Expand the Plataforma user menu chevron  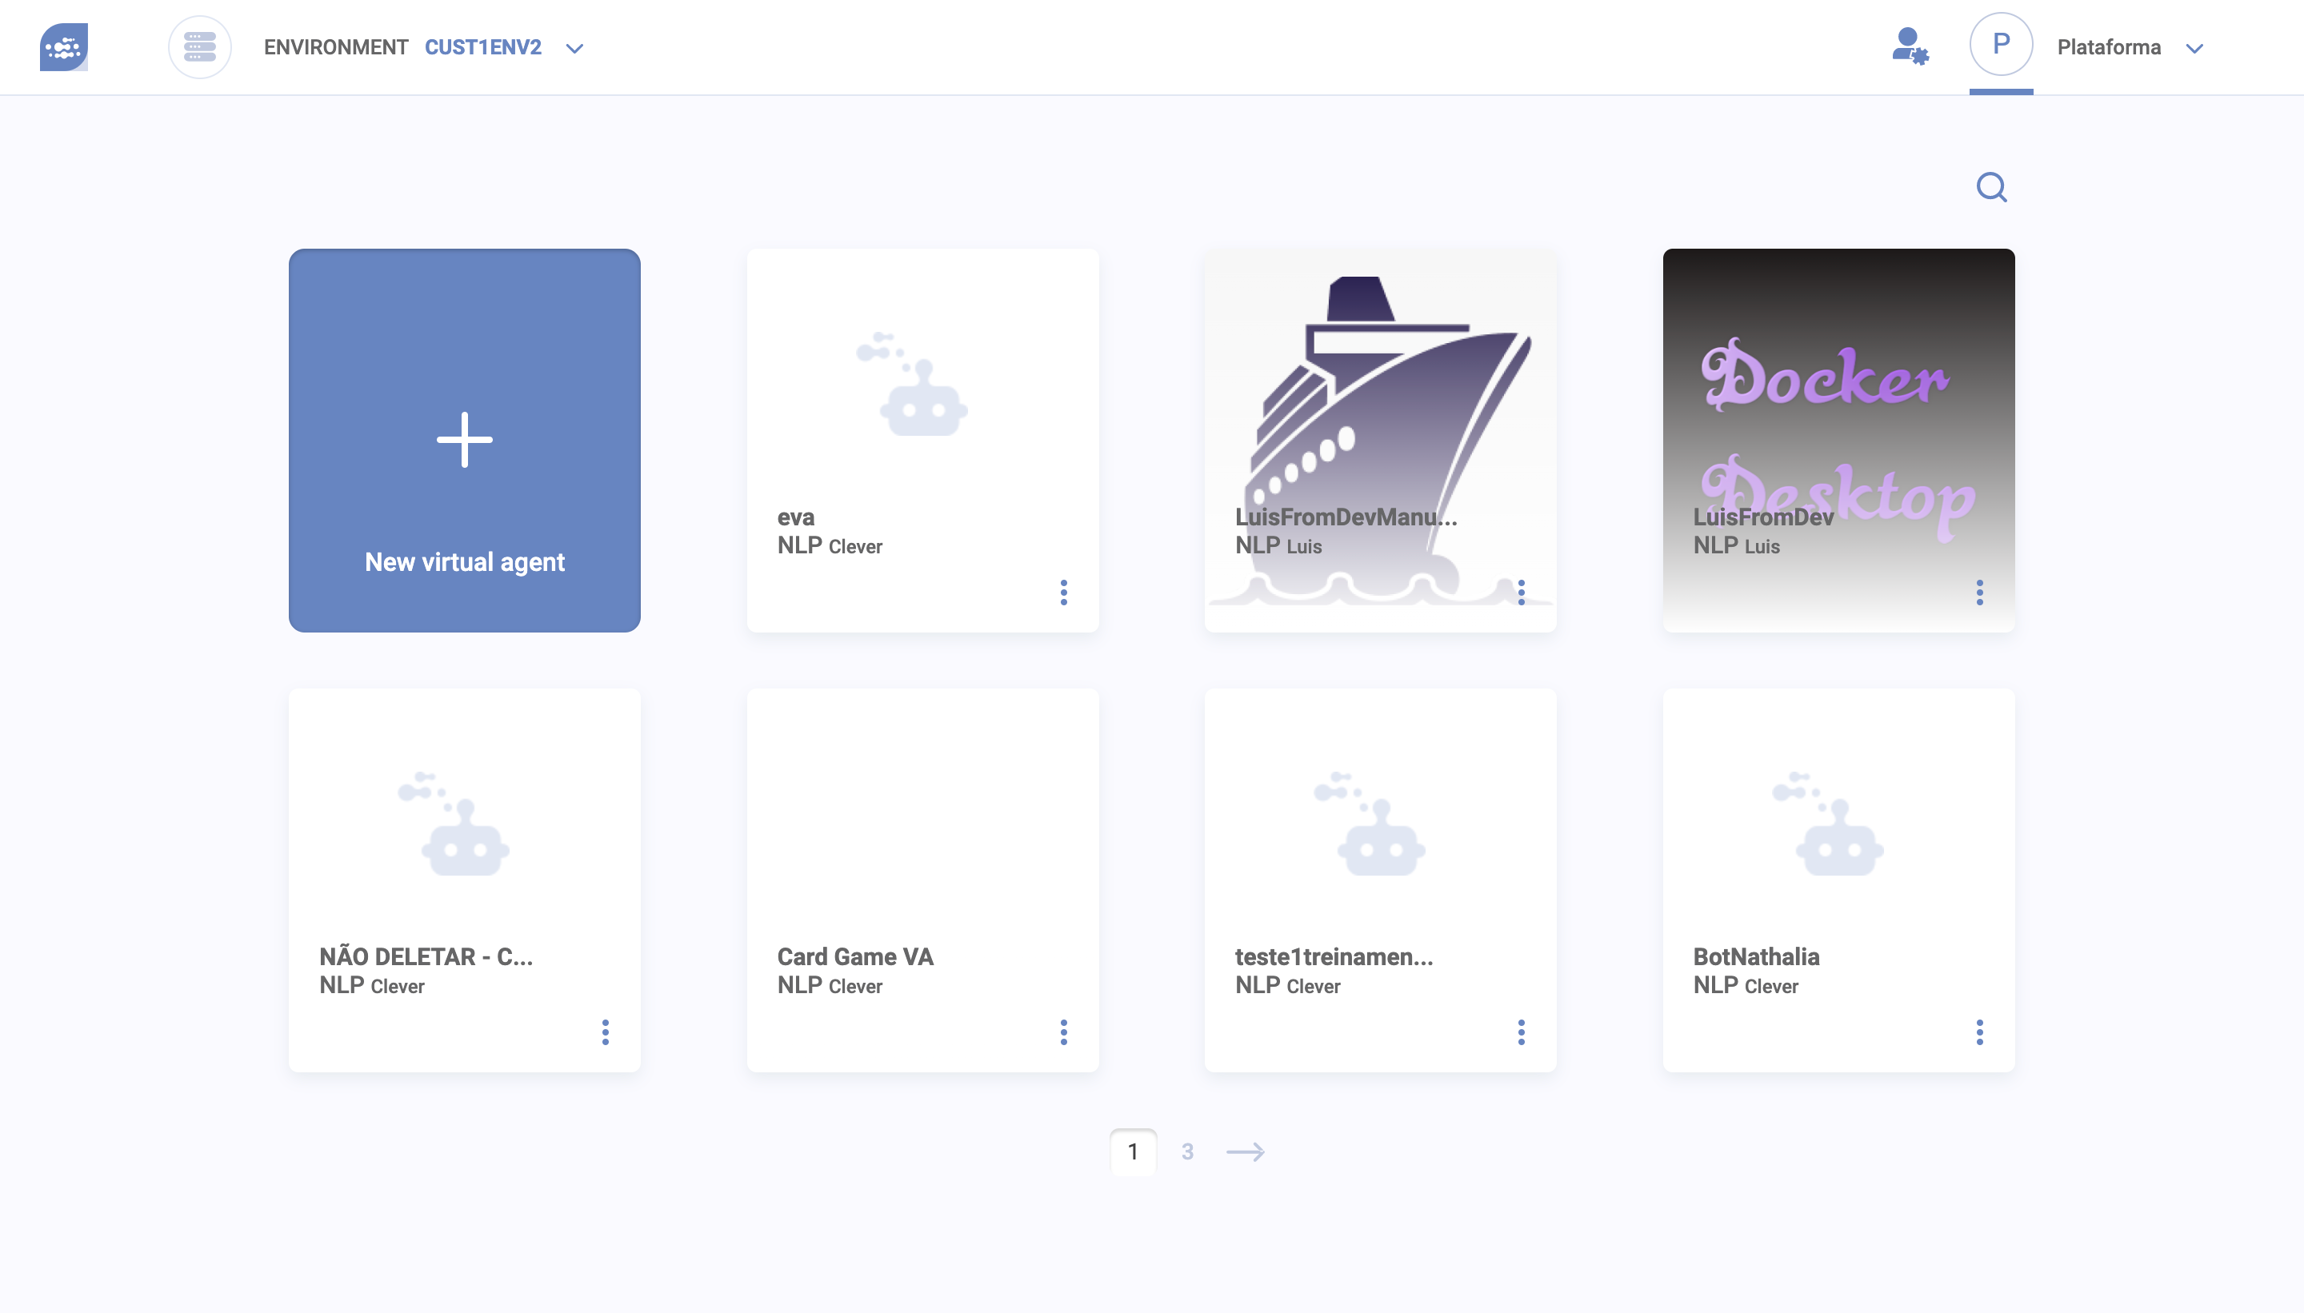pos(2194,48)
